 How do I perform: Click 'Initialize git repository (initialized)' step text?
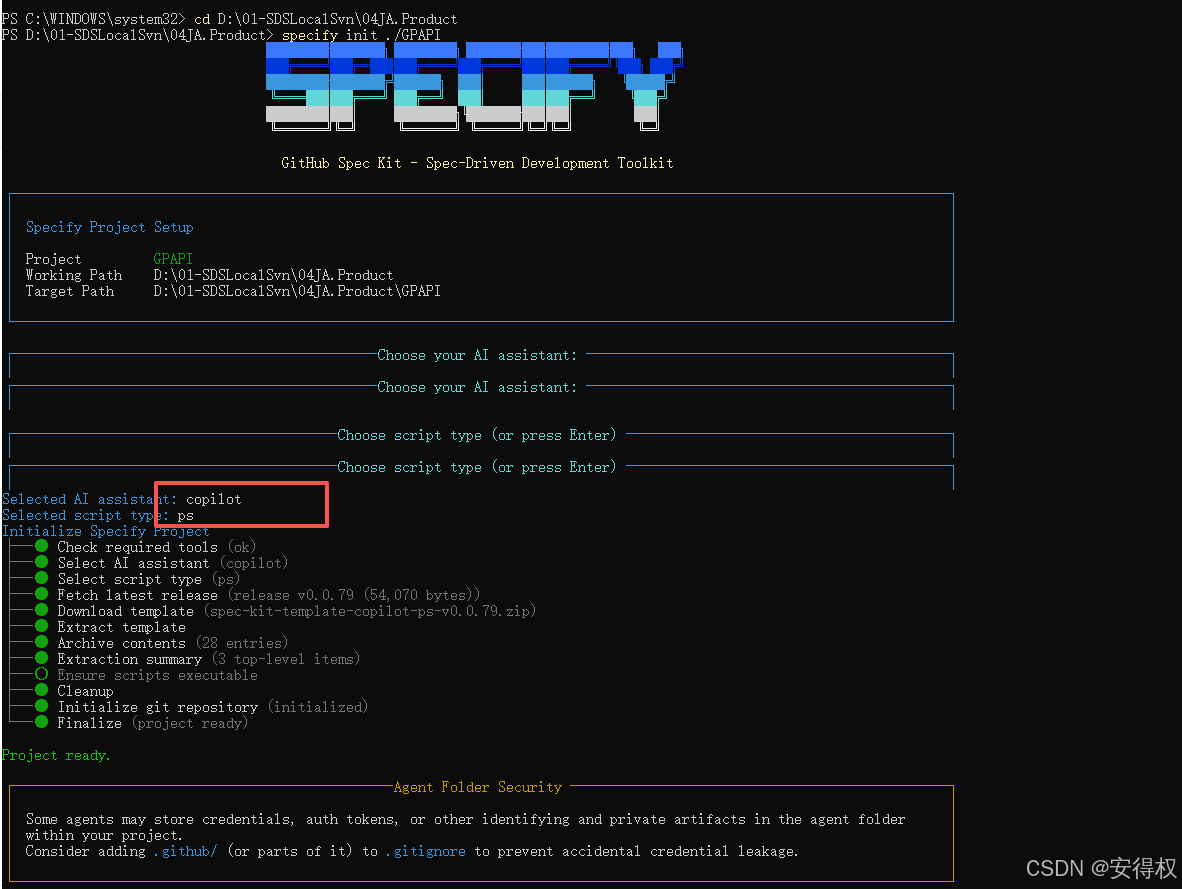click(x=213, y=707)
